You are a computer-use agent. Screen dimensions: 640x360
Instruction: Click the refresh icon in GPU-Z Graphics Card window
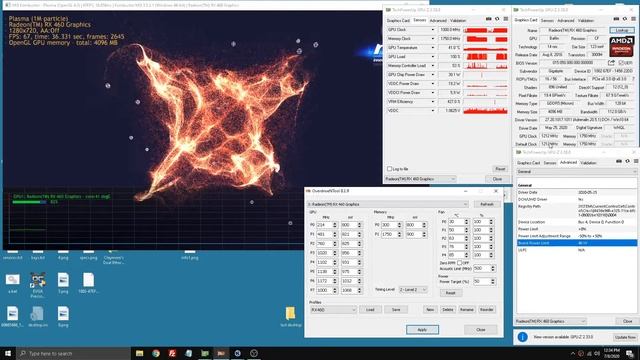[x=625, y=19]
